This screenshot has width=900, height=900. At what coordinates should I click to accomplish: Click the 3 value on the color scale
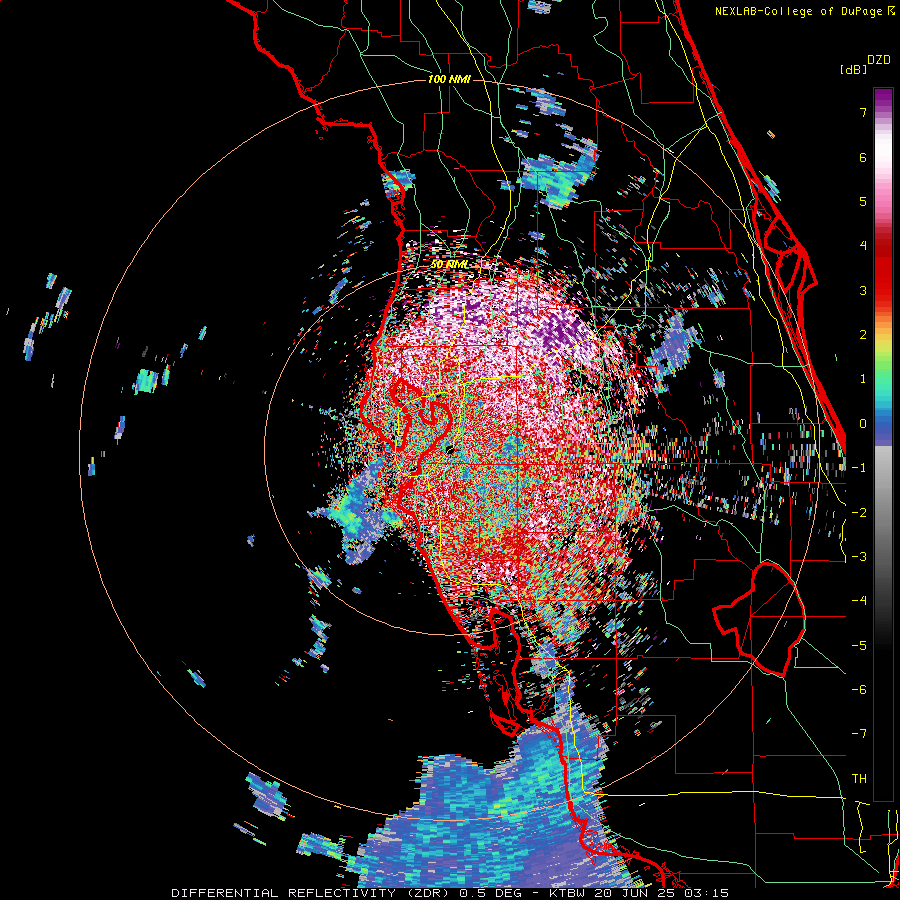pyautogui.click(x=863, y=290)
